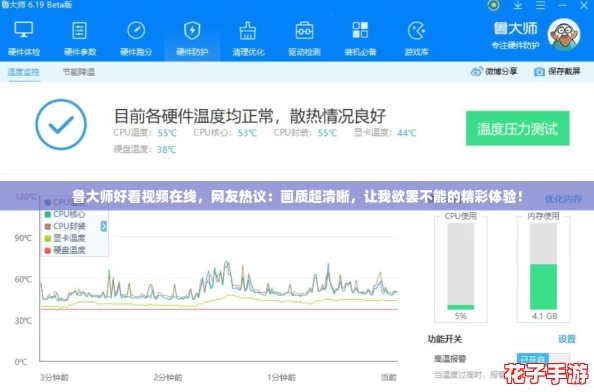Click 5% CPU usage value
The image size is (594, 392).
pyautogui.click(x=461, y=316)
